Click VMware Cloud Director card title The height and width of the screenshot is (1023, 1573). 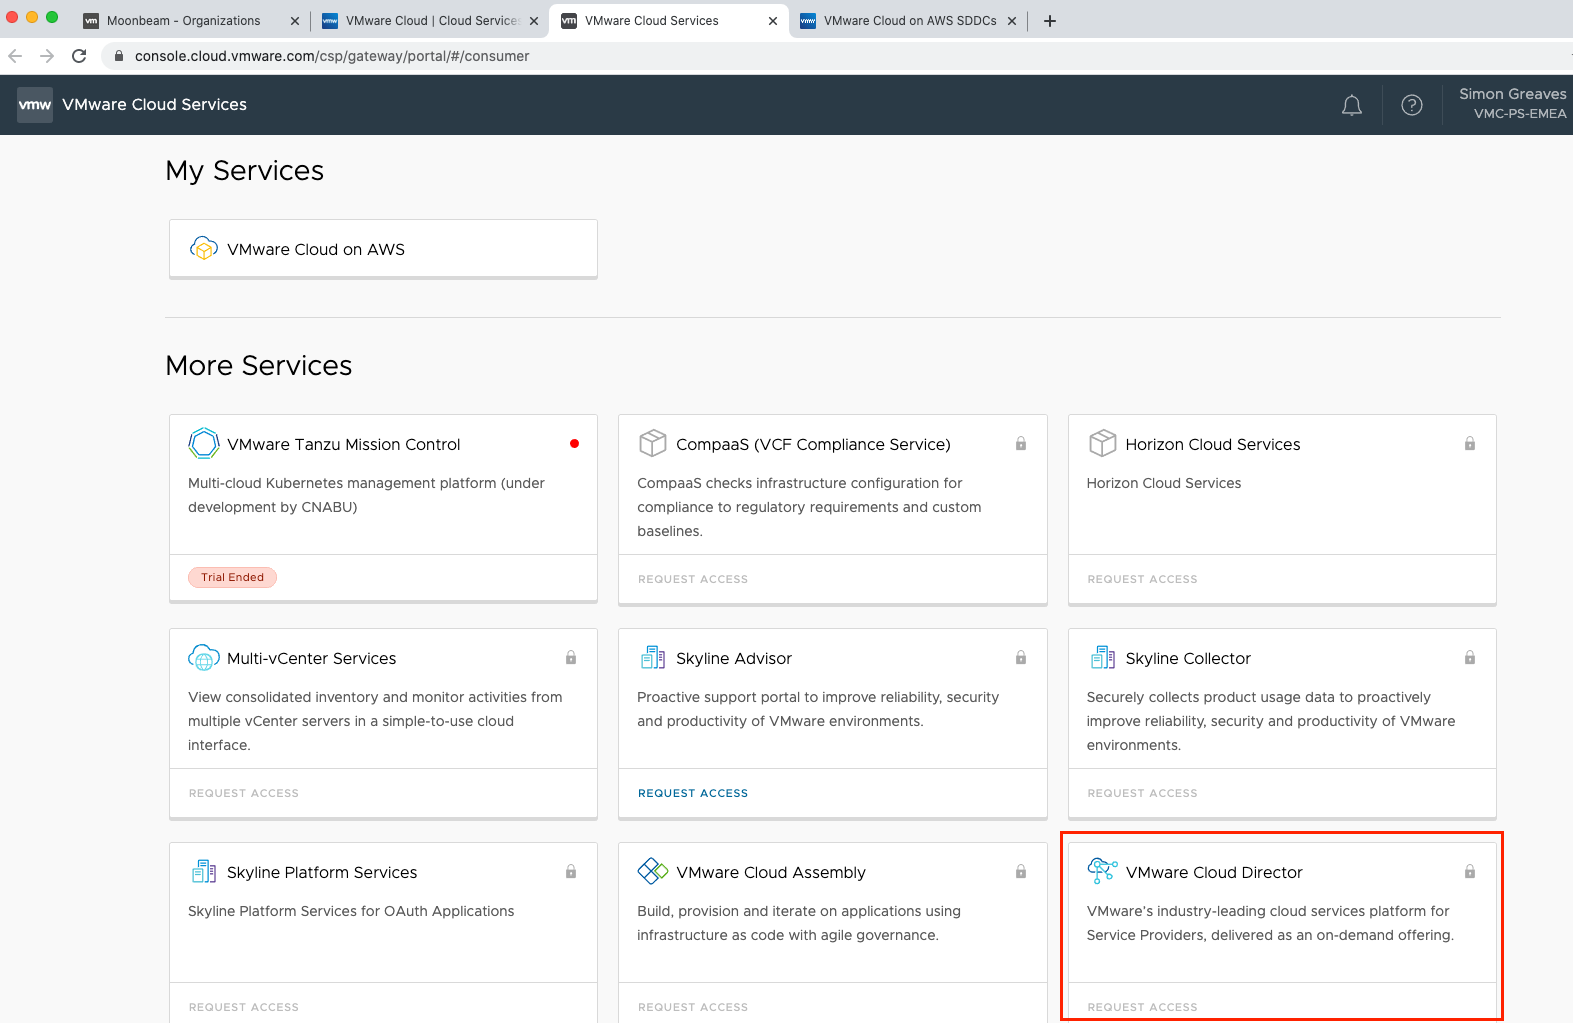point(1214,872)
